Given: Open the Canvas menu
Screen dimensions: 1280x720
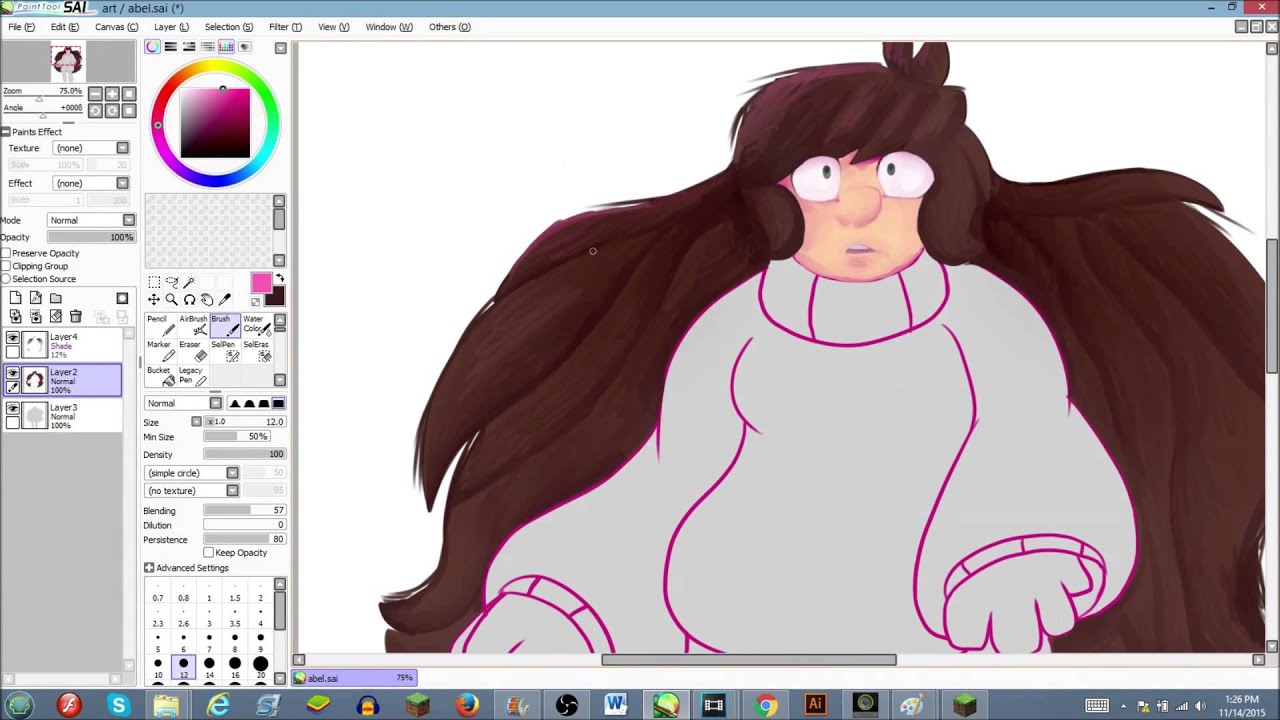Looking at the screenshot, I should (117, 27).
